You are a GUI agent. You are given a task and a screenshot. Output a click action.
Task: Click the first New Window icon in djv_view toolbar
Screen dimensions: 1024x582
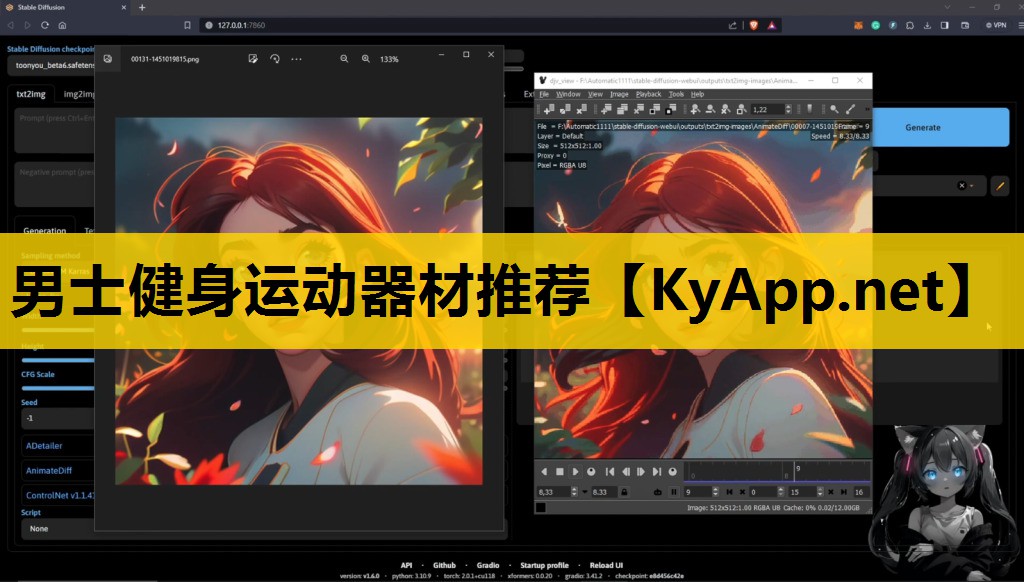(549, 109)
